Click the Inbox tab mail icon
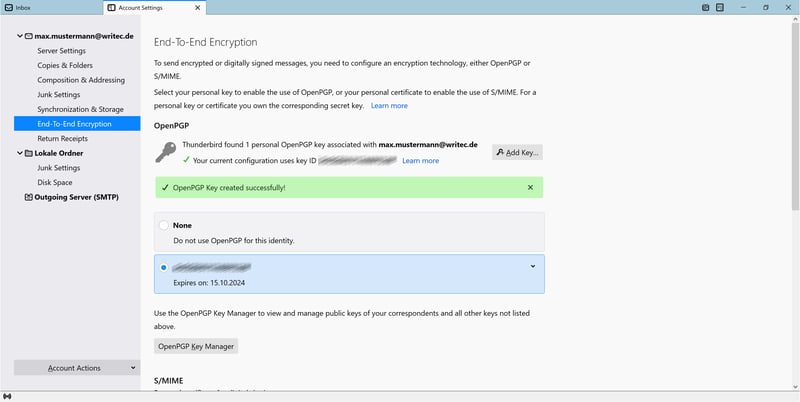Image resolution: width=800 pixels, height=402 pixels. tap(9, 8)
